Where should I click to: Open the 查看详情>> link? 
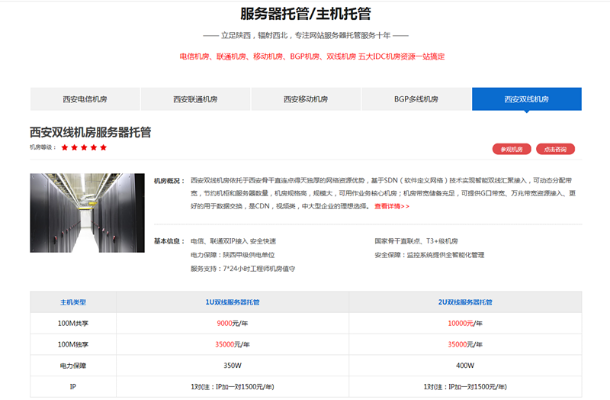pos(392,206)
